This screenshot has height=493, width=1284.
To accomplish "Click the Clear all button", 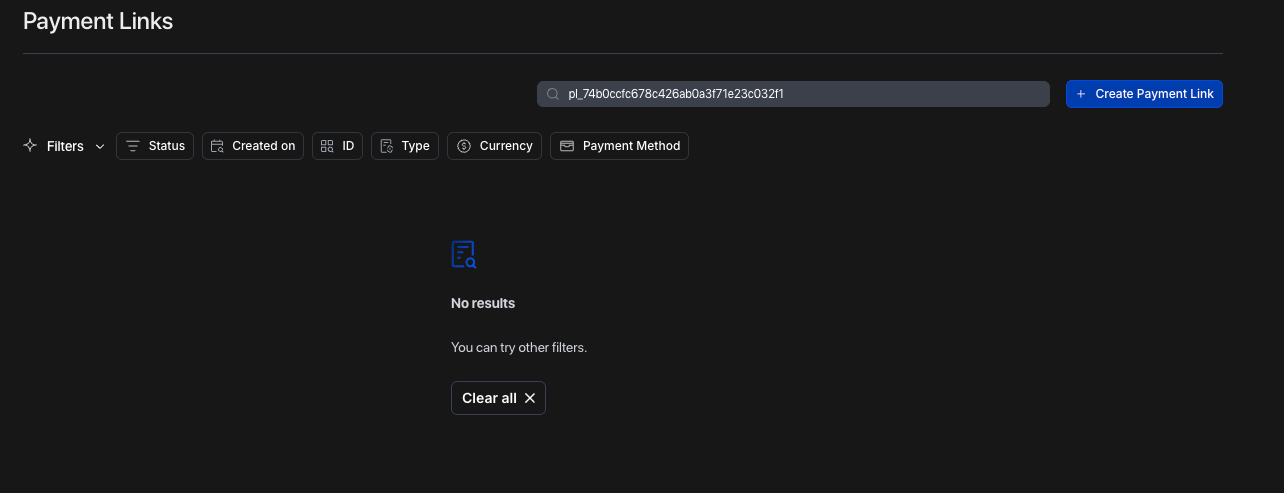I will [498, 398].
